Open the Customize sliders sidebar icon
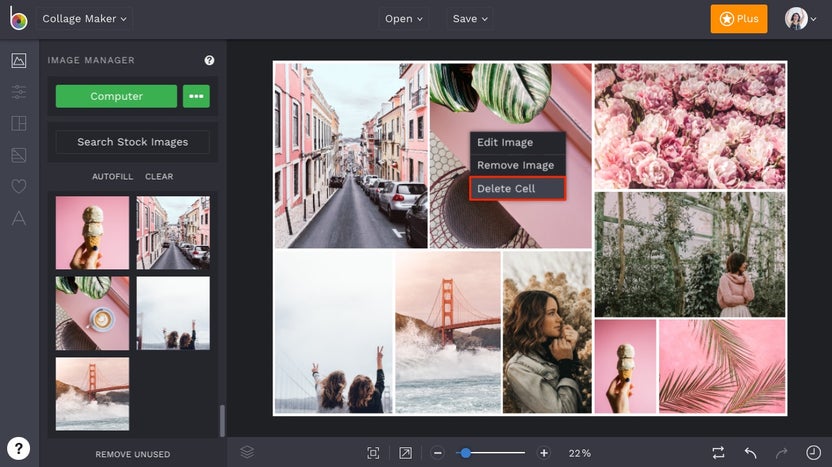 point(19,92)
